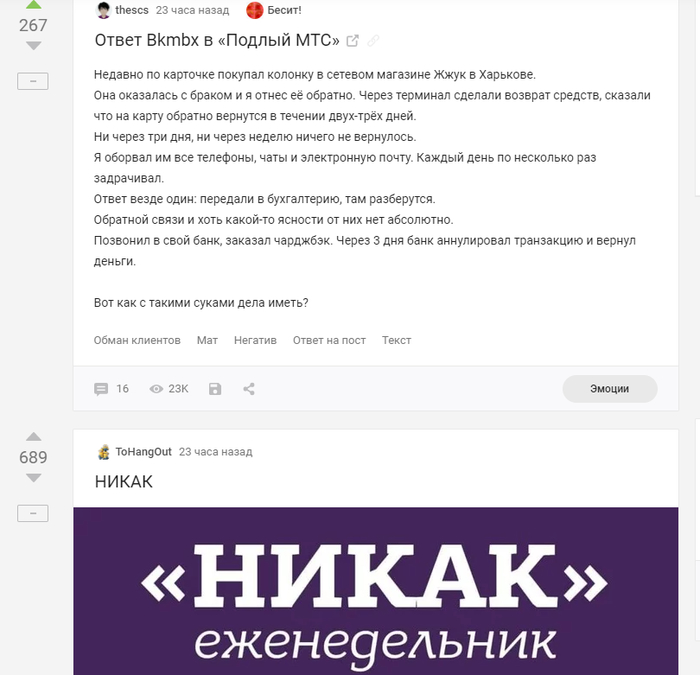This screenshot has width=700, height=675.
Task: Share the post via share icon
Action: coord(249,389)
